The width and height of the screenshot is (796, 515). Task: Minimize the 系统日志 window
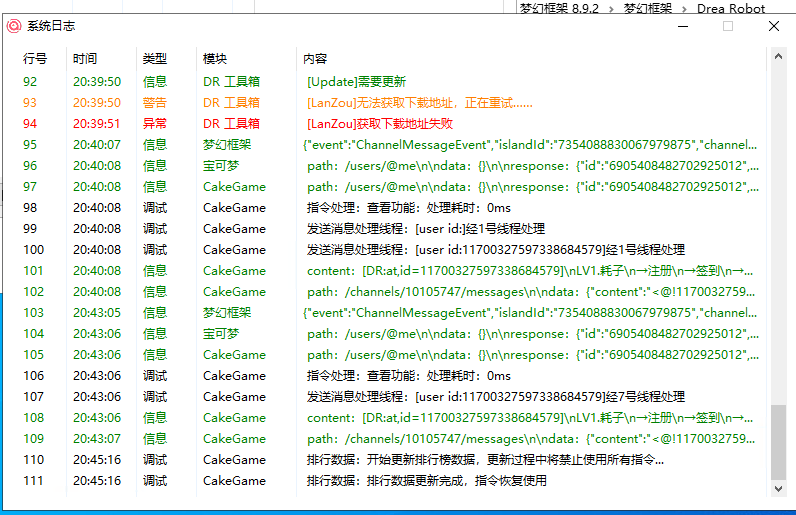point(682,26)
